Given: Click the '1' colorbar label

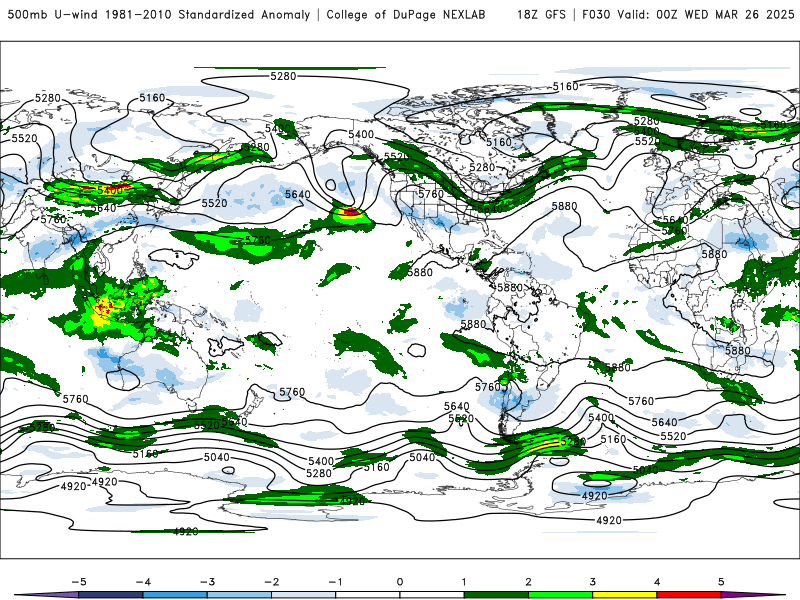Looking at the screenshot, I should [464, 582].
